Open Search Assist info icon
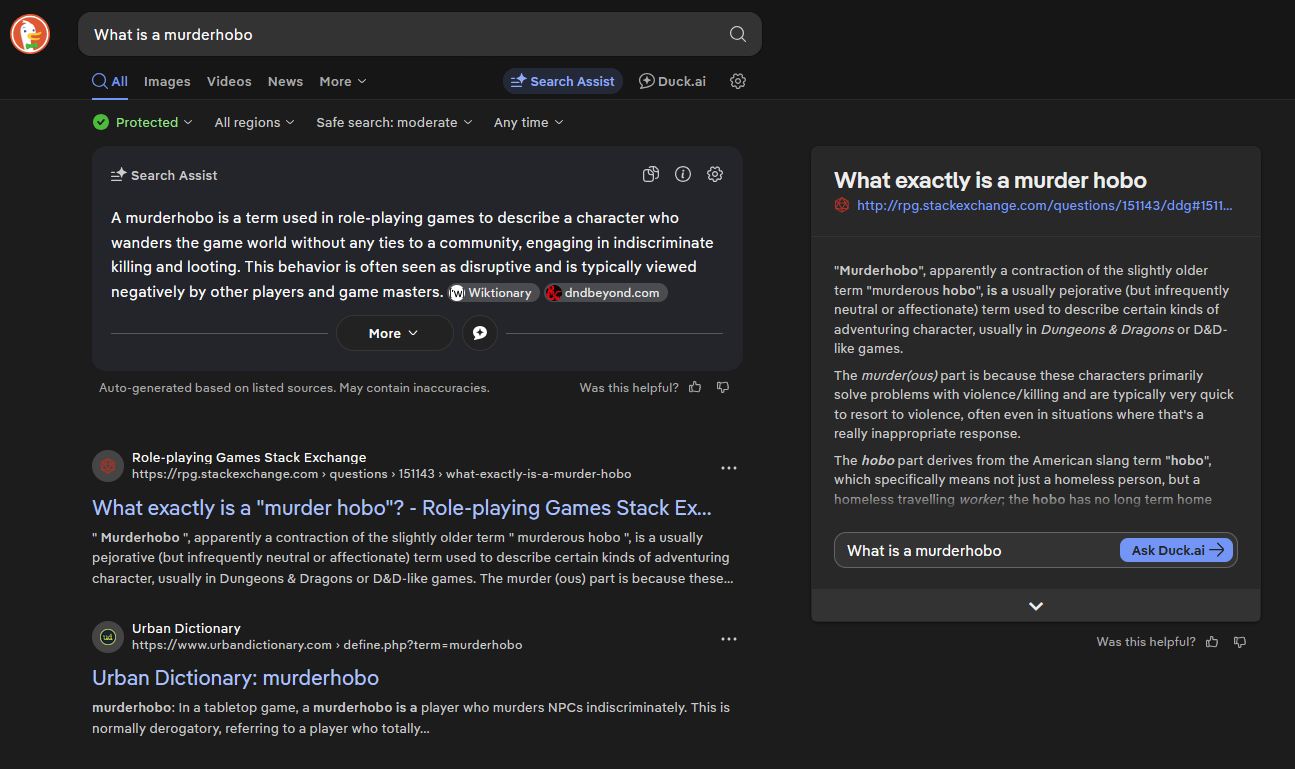Image resolution: width=1295 pixels, height=769 pixels. click(x=683, y=175)
